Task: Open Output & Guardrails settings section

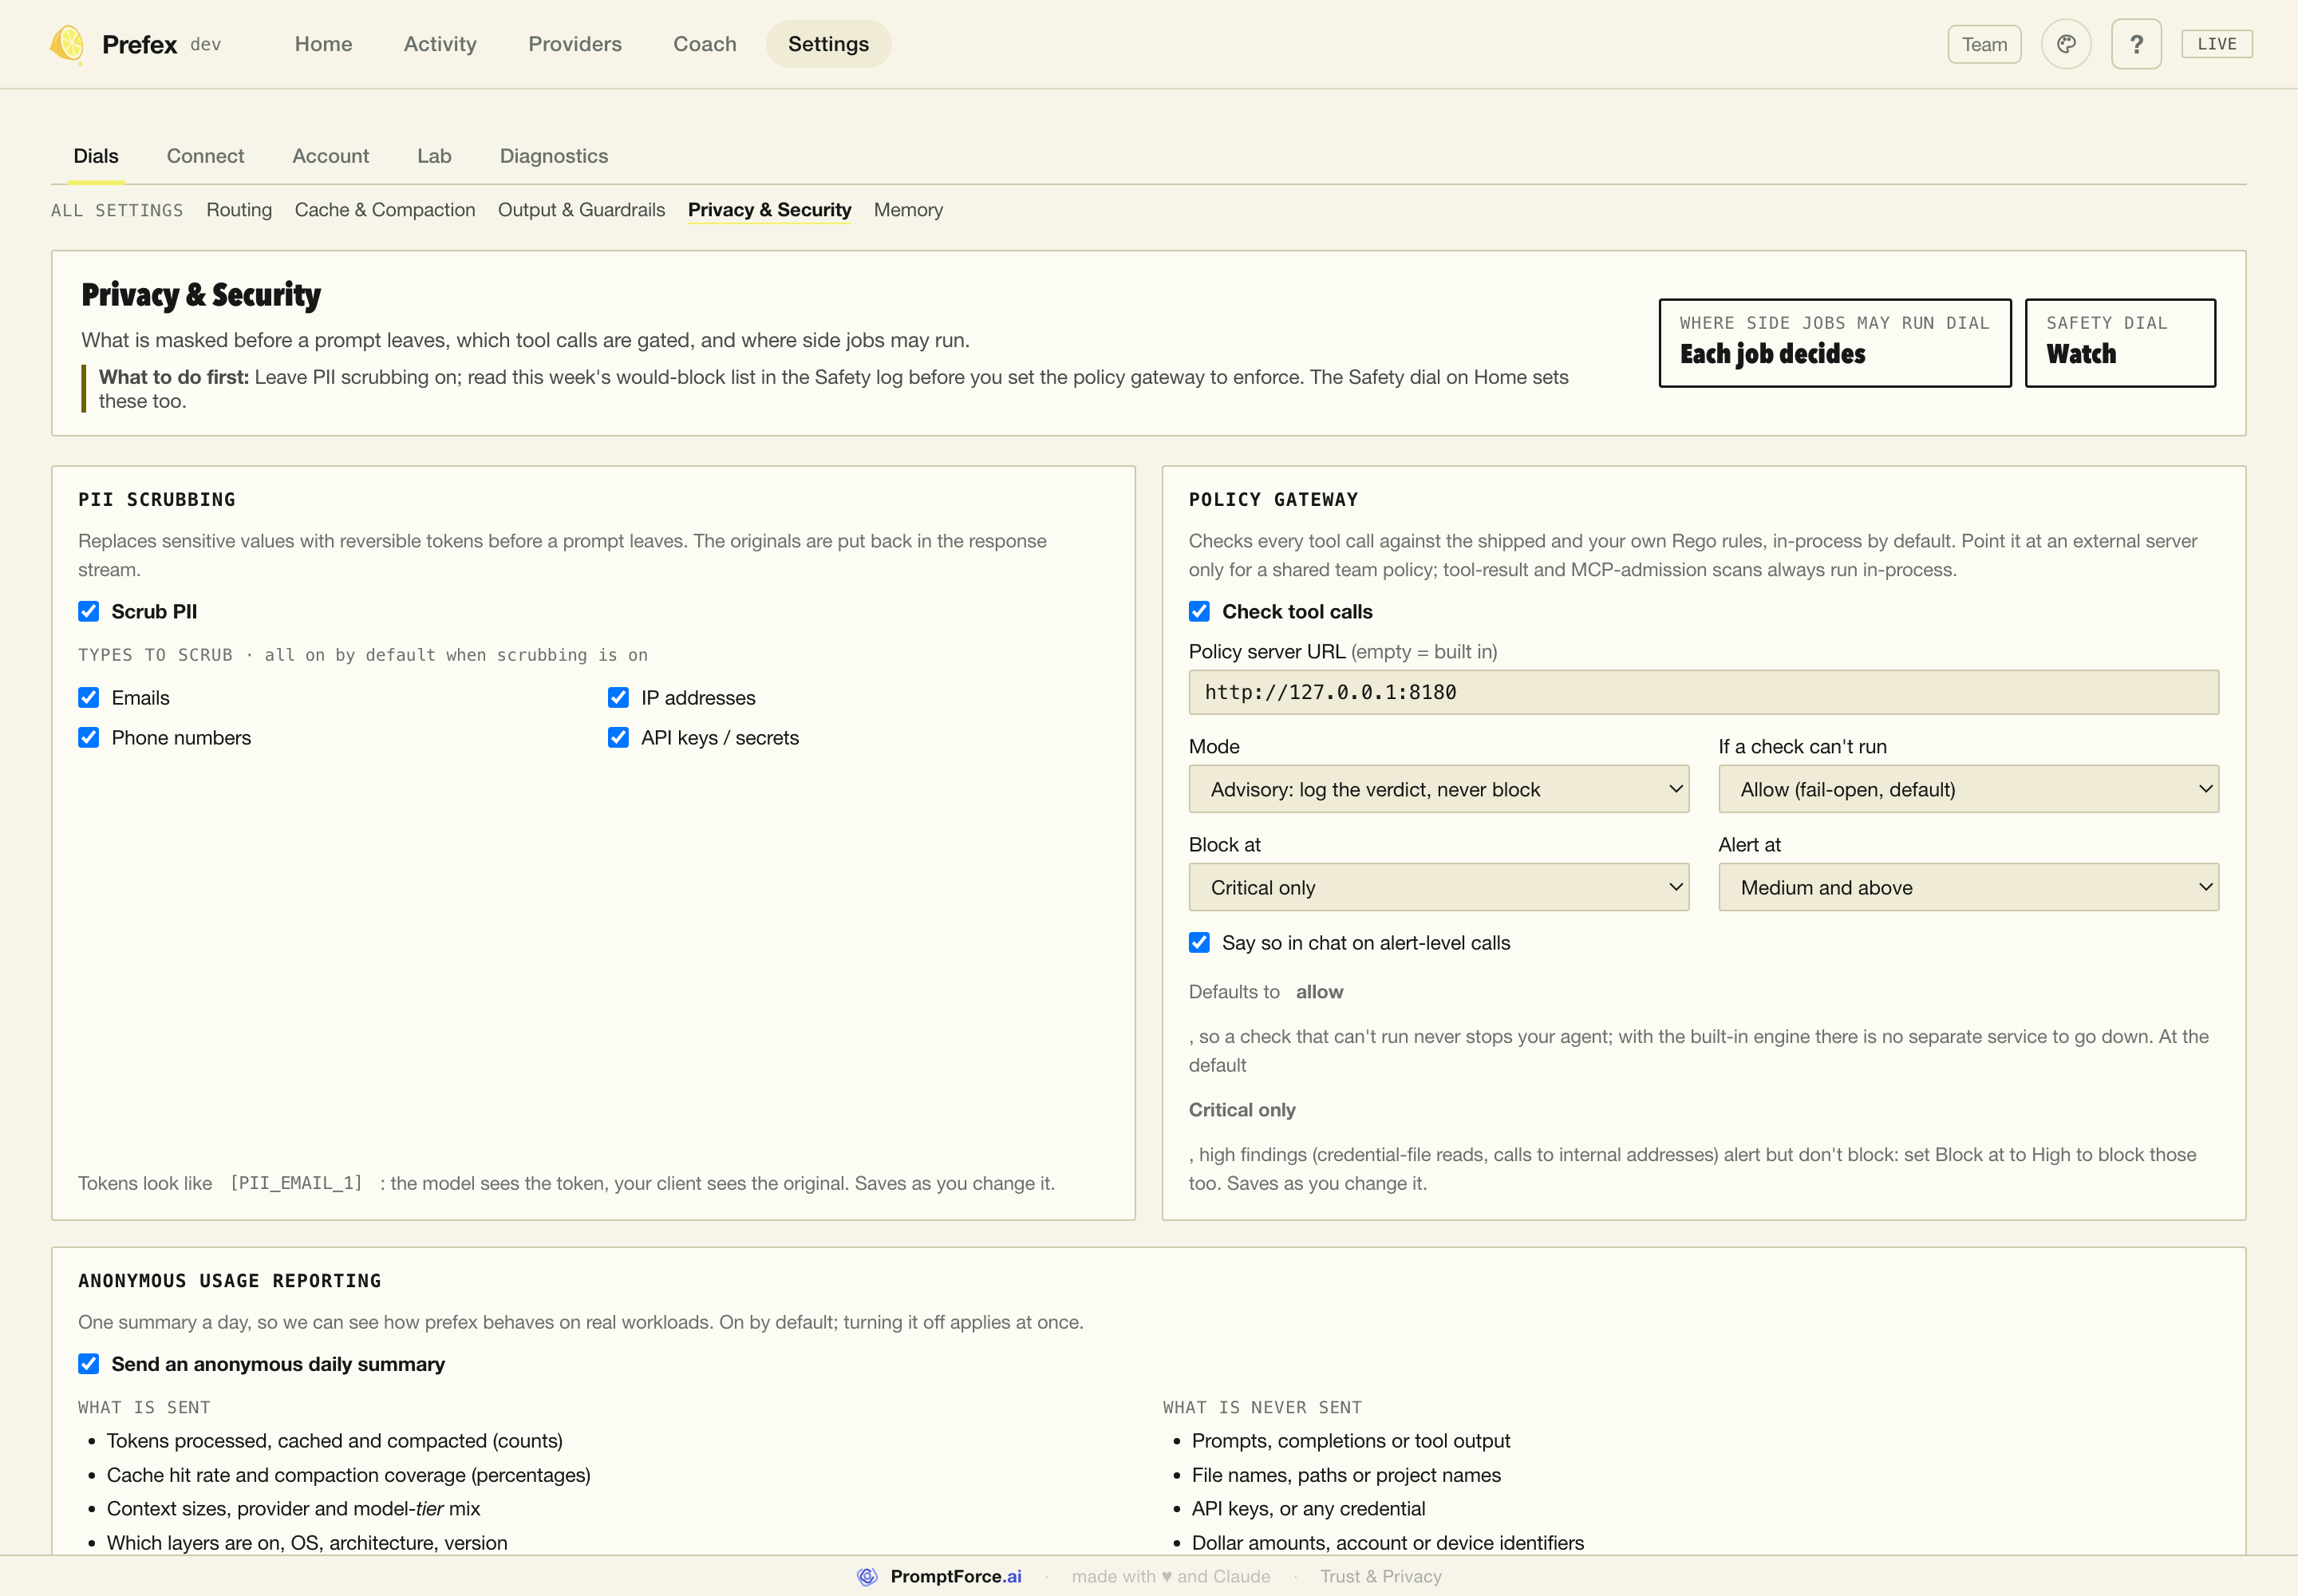Action: [x=581, y=210]
